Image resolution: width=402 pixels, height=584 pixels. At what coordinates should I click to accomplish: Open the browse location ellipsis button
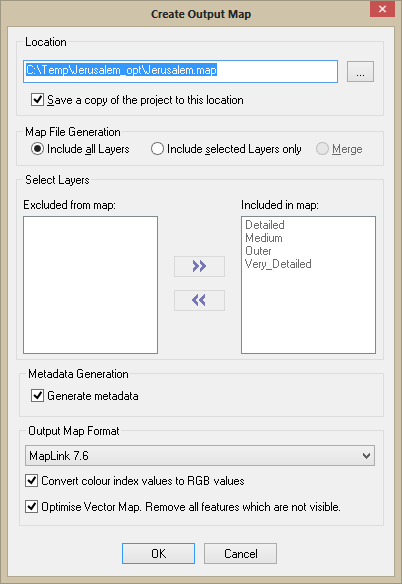coord(360,71)
